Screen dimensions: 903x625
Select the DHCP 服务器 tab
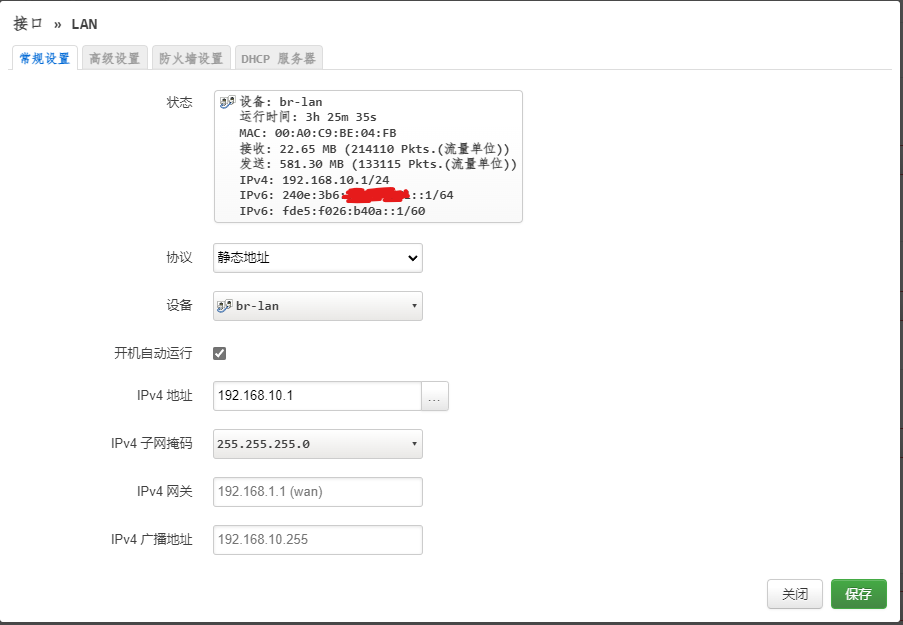279,57
